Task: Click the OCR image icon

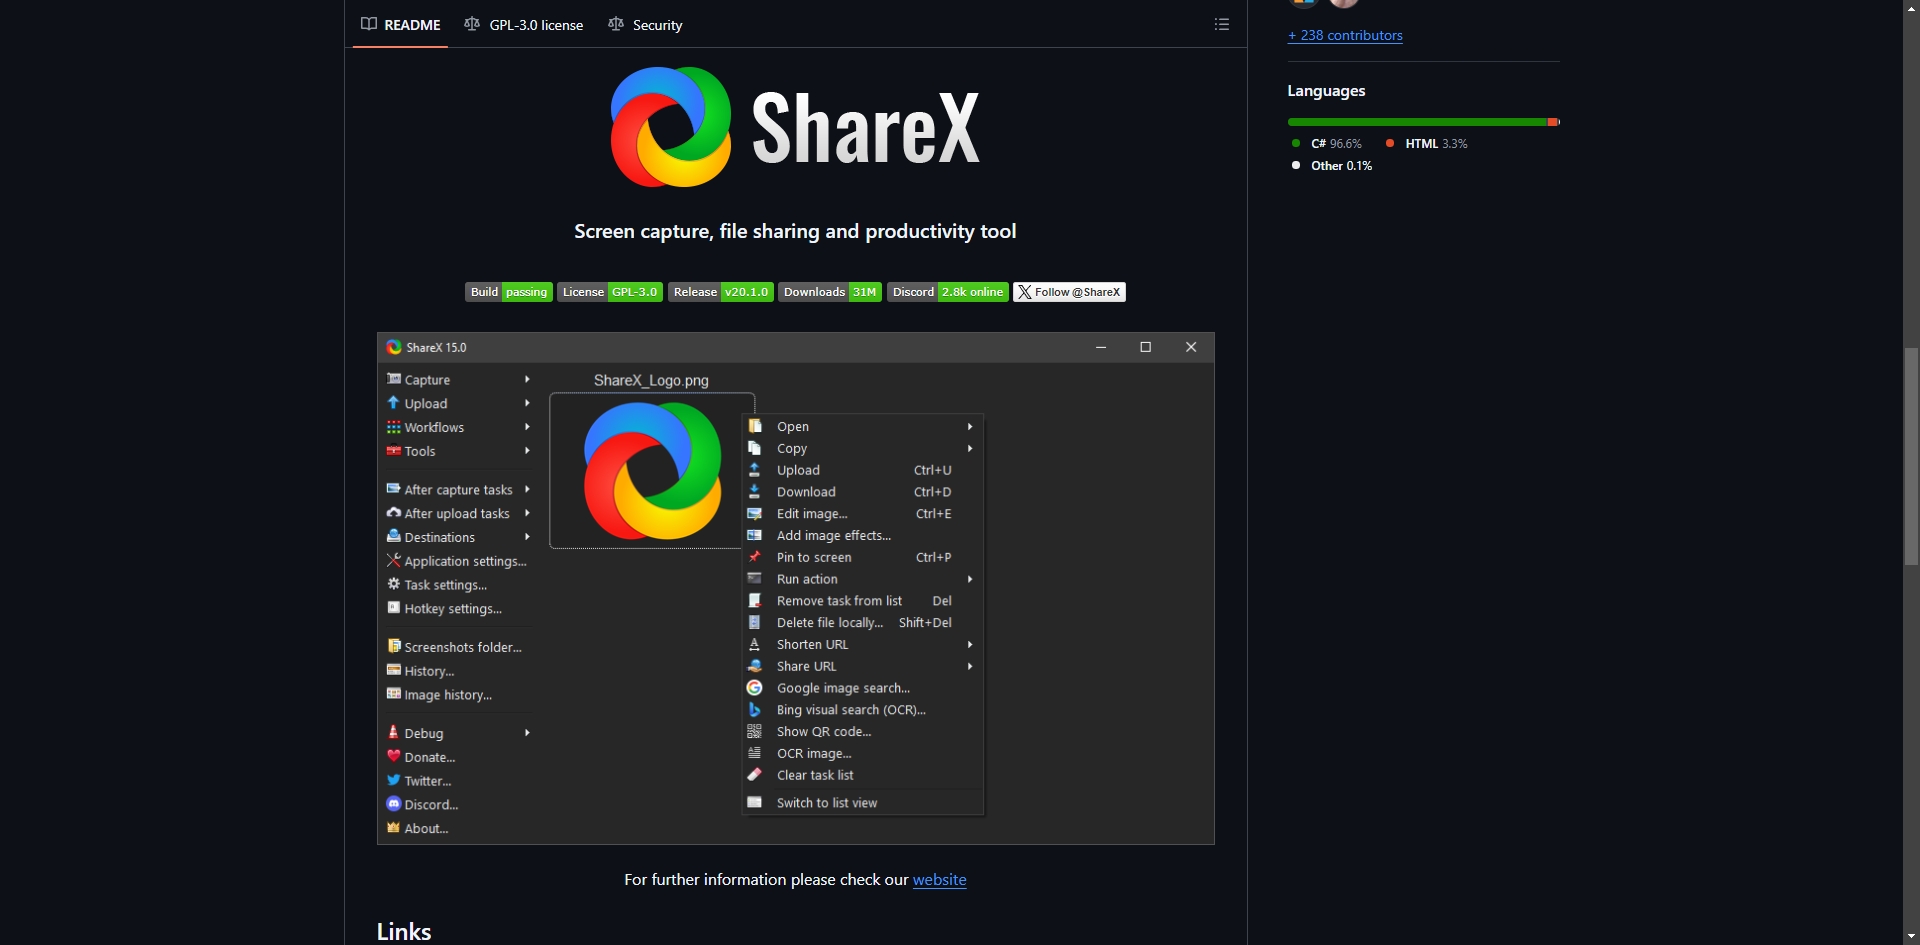Action: click(x=755, y=753)
